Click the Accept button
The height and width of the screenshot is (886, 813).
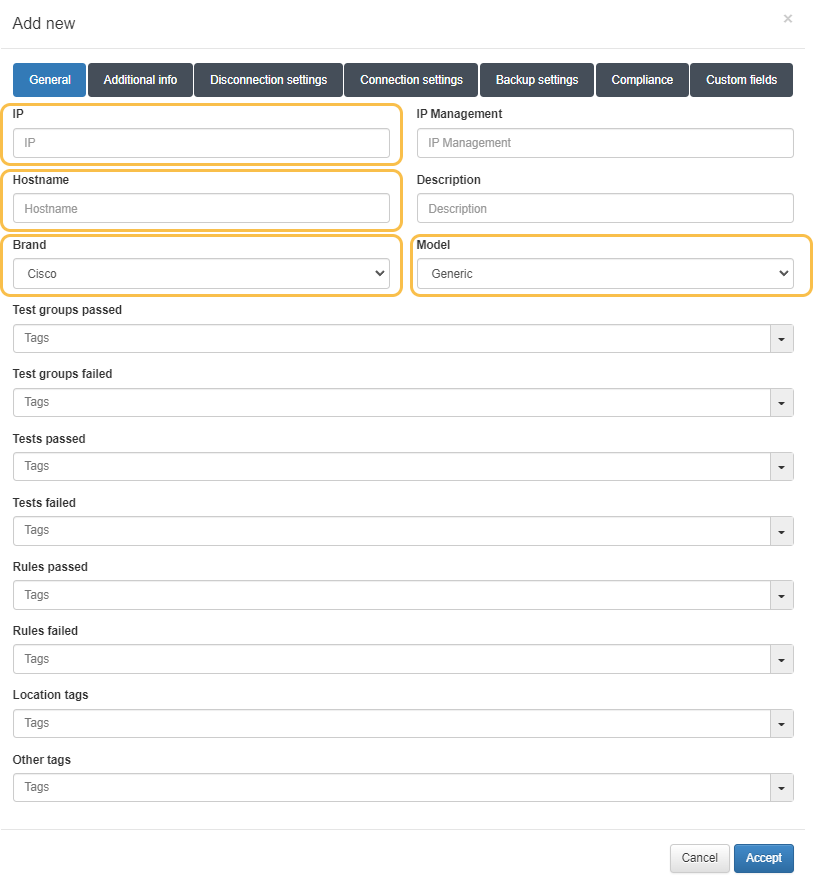763,858
